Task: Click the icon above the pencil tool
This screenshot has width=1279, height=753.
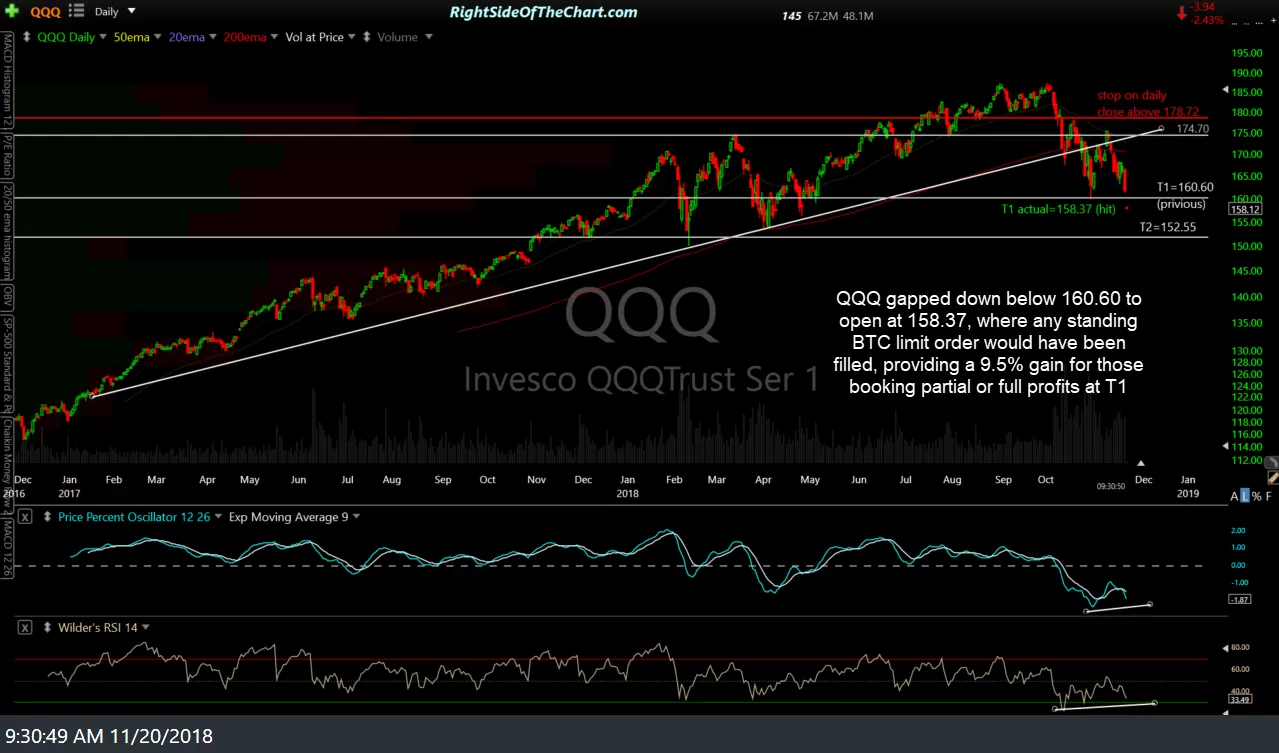Action: pos(1271,463)
